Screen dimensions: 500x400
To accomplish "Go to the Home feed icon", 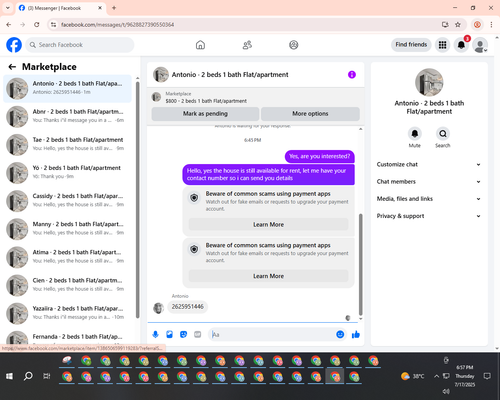I will pyautogui.click(x=200, y=45).
